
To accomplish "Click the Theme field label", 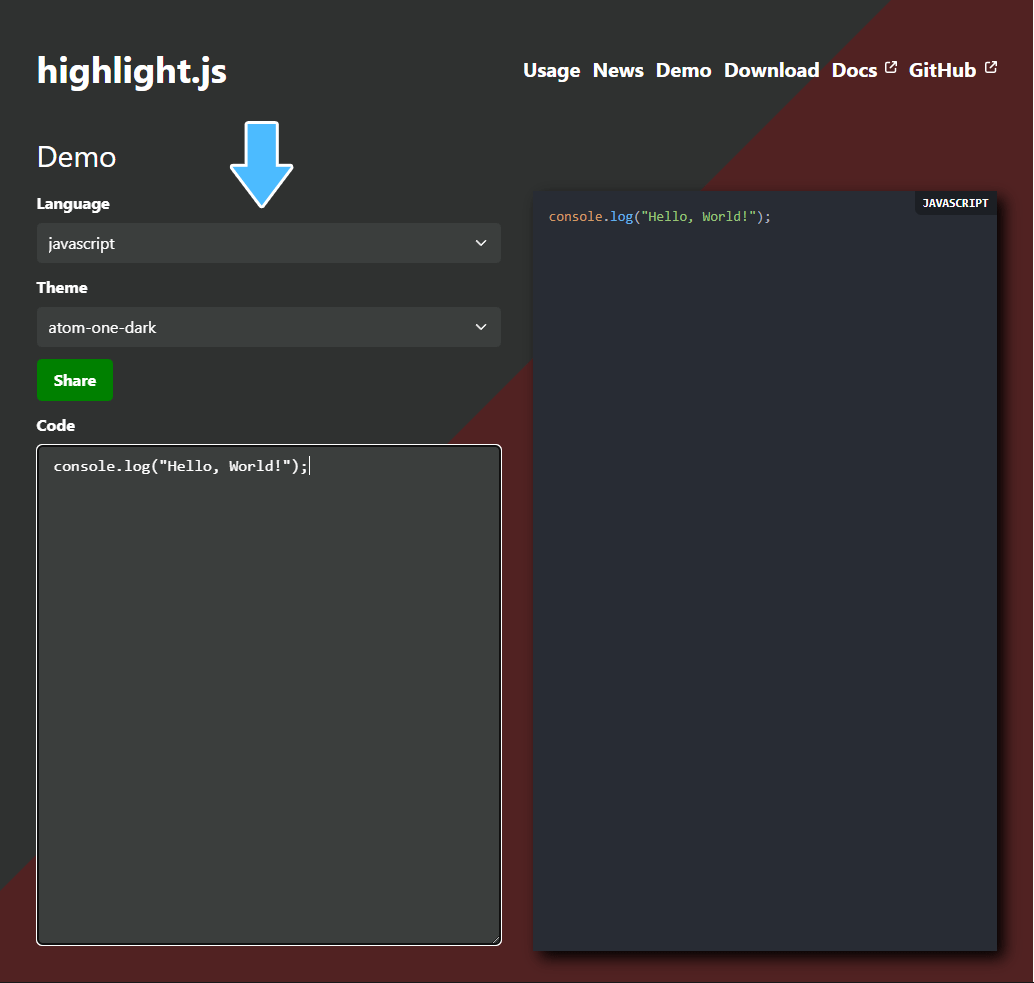I will tap(62, 287).
